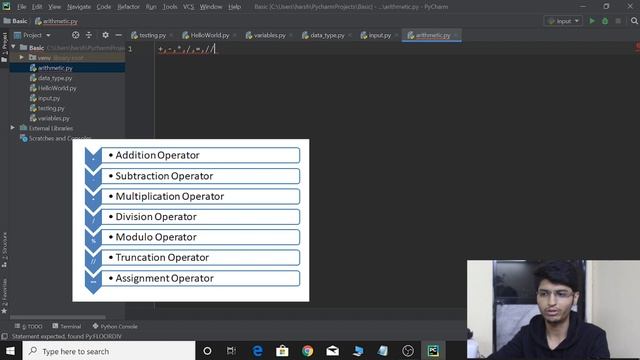Image resolution: width=640 pixels, height=360 pixels.
Task: Select testing.py in project tree
Action: click(x=47, y=108)
